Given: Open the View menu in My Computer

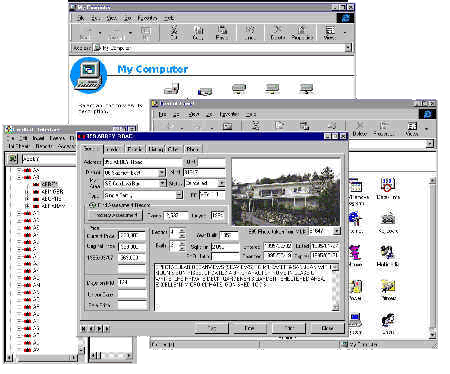Looking at the screenshot, I should pyautogui.click(x=112, y=18).
